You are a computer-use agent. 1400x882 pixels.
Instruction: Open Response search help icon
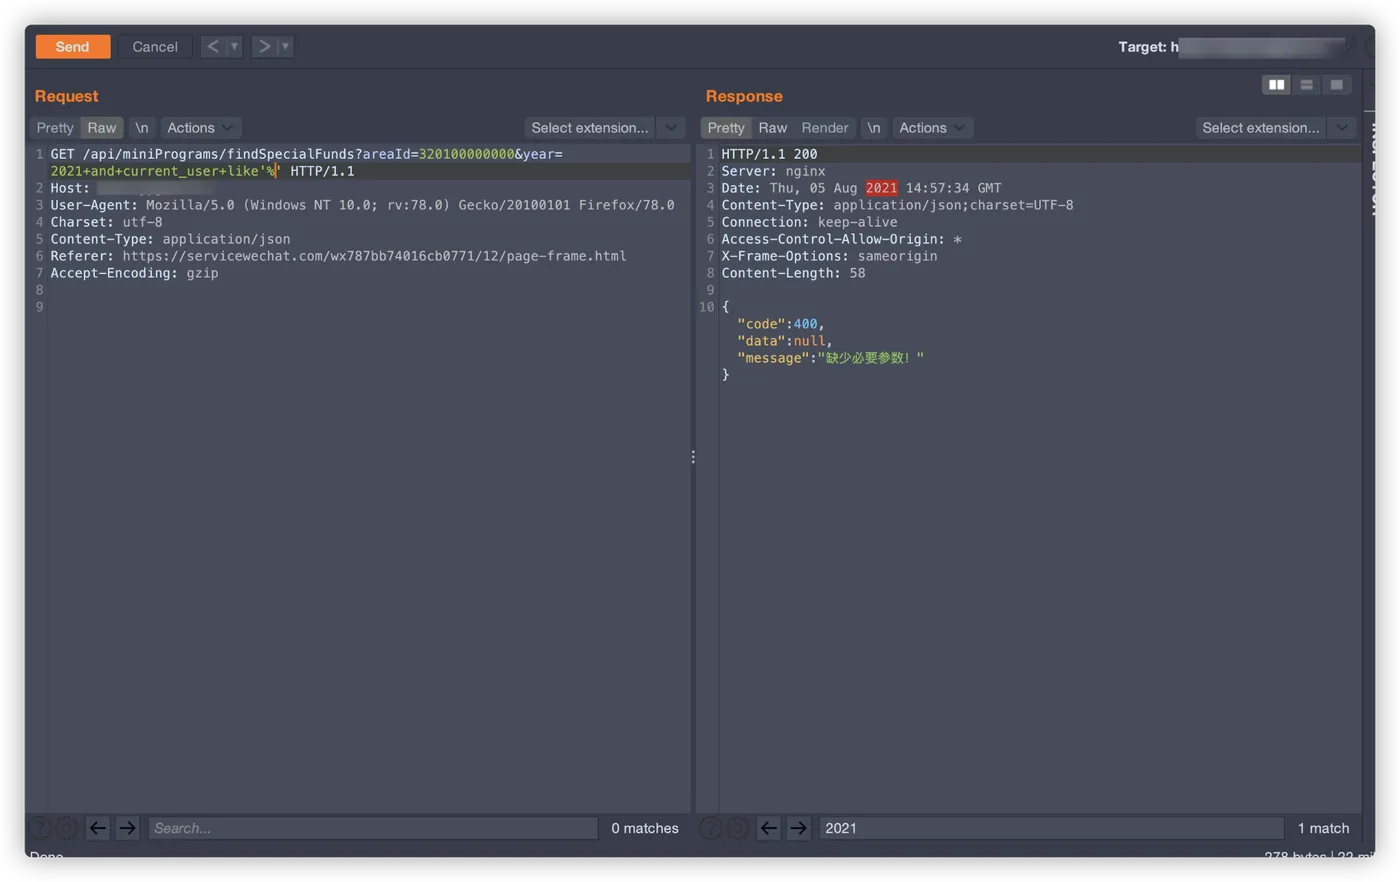(710, 828)
